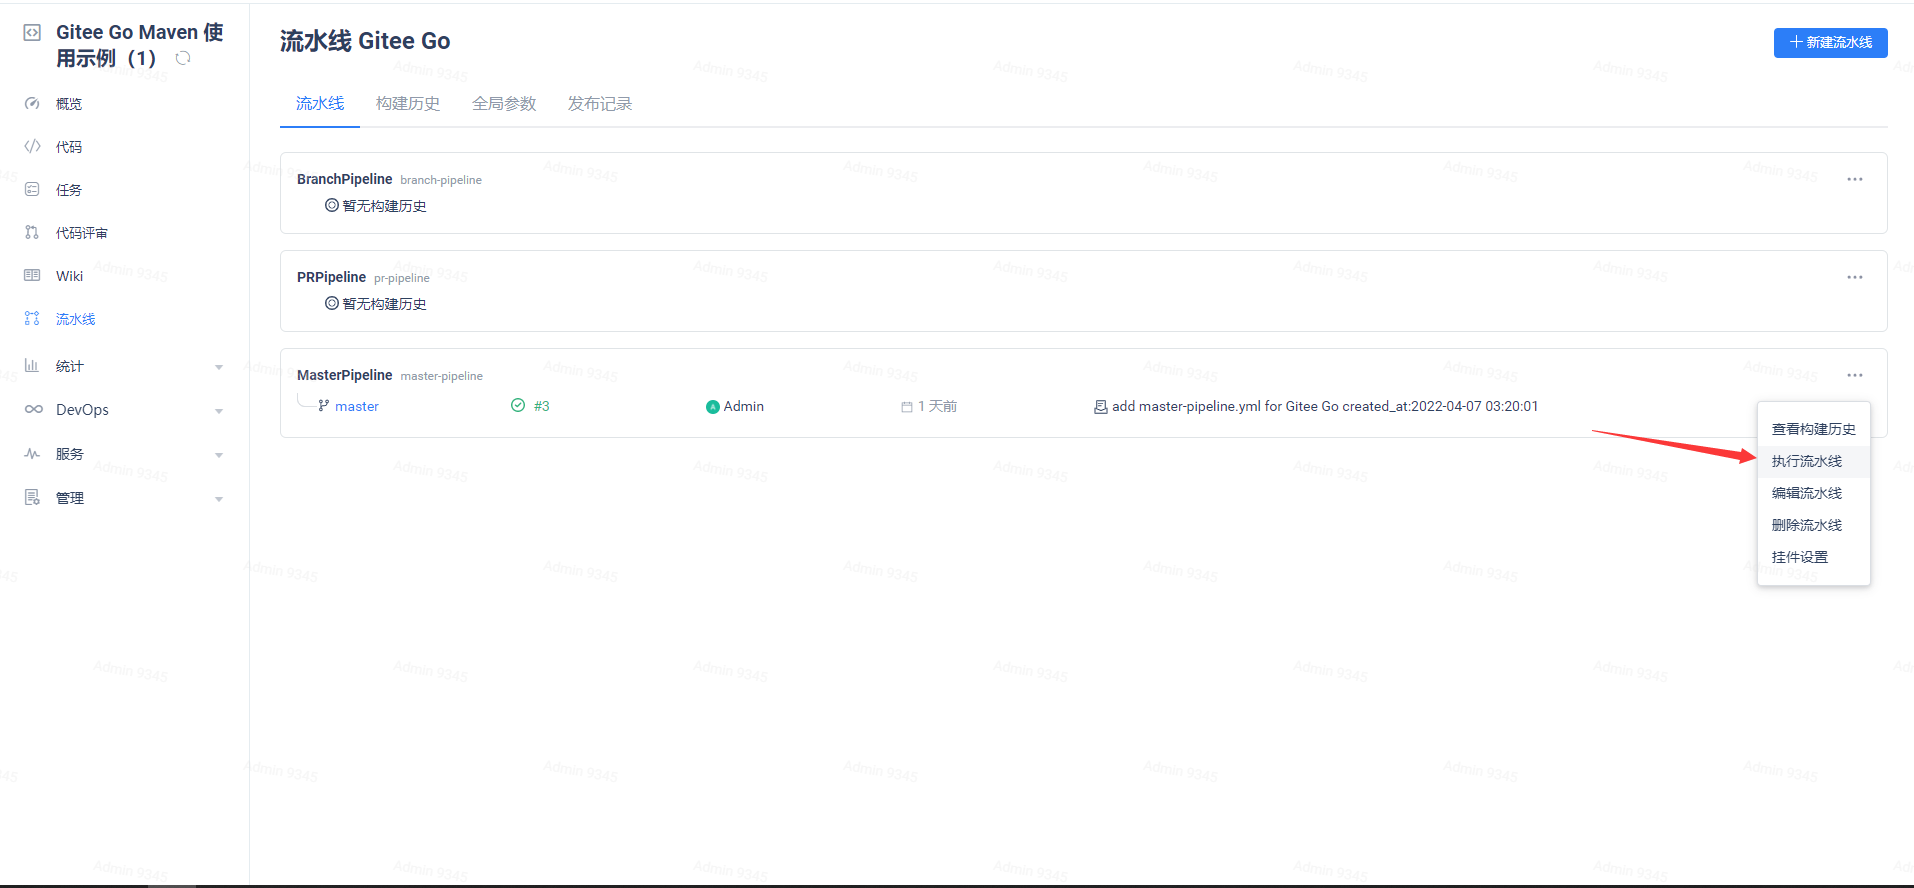Click the PRPipeline name
1914x888 pixels.
coord(332,277)
